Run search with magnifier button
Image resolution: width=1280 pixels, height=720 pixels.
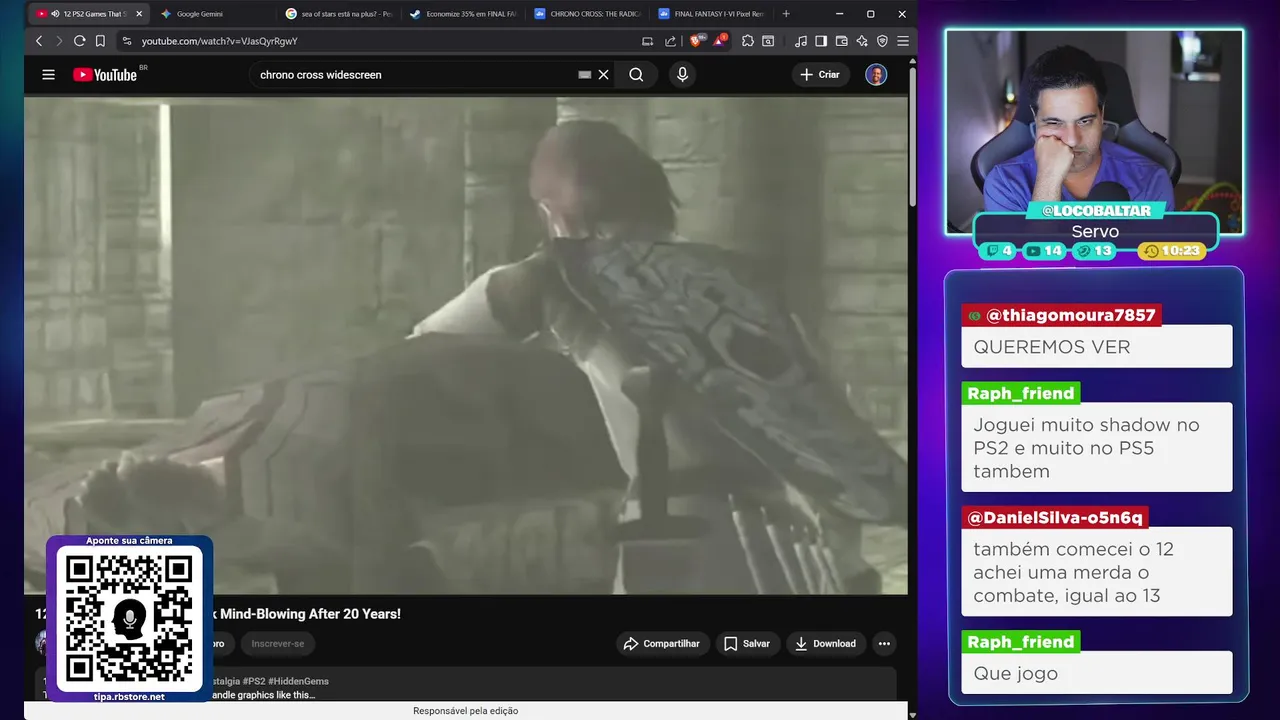click(636, 75)
